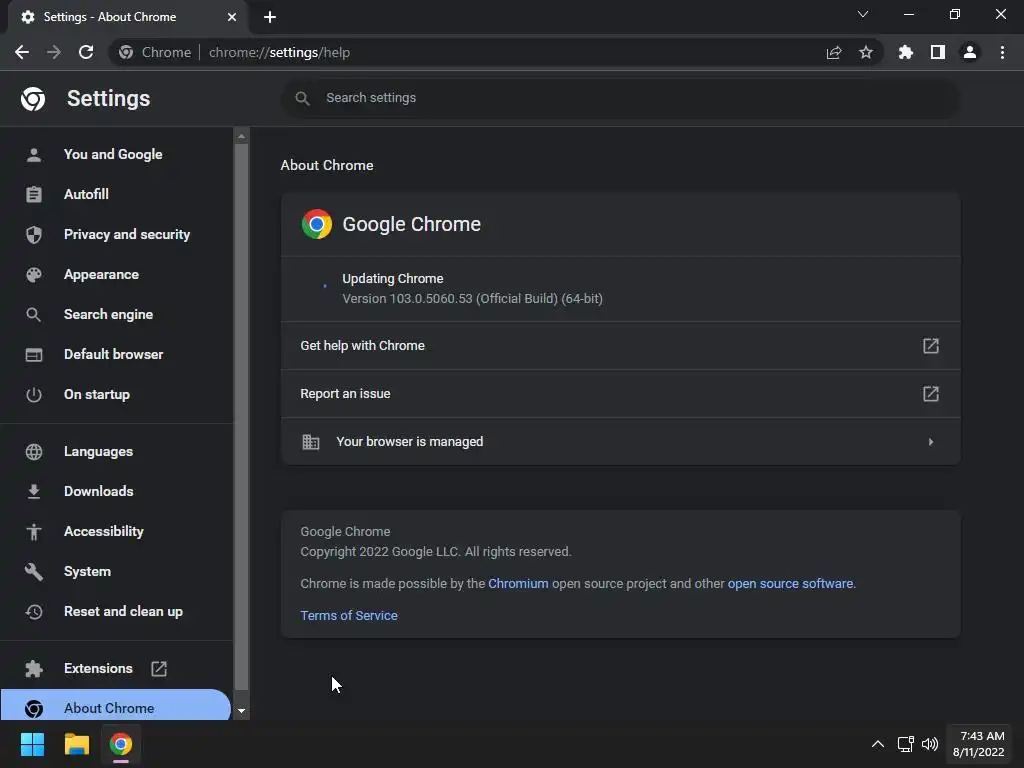Image resolution: width=1024 pixels, height=768 pixels.
Task: Click the sidebar scrollbar up arrow
Action: (241, 136)
